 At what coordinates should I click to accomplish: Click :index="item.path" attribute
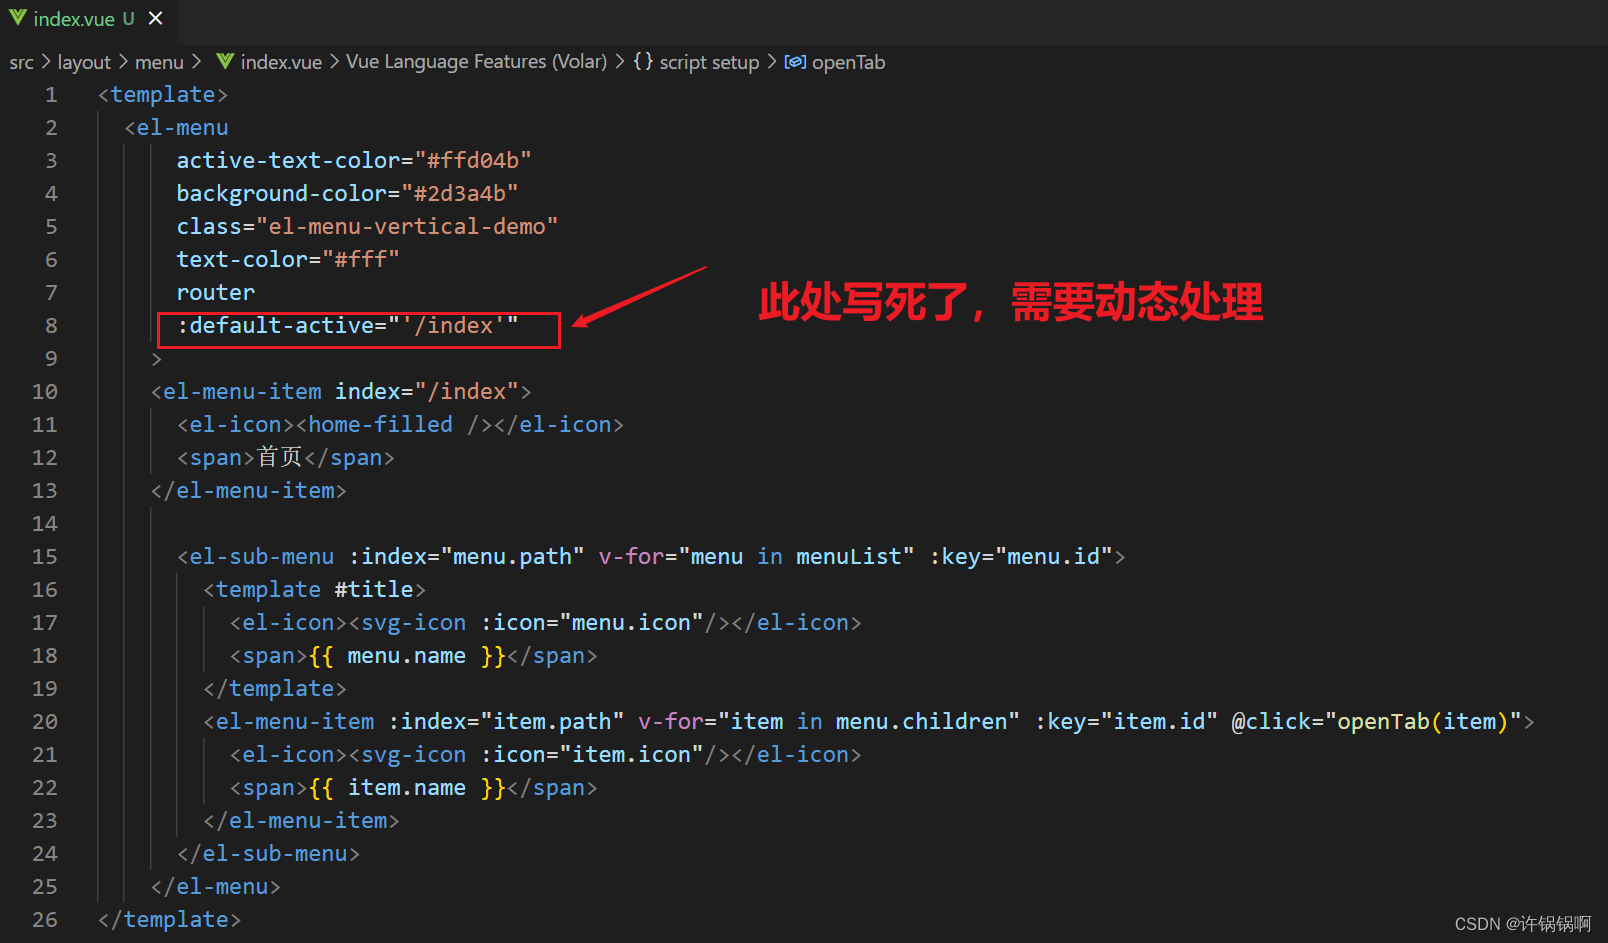tap(506, 722)
